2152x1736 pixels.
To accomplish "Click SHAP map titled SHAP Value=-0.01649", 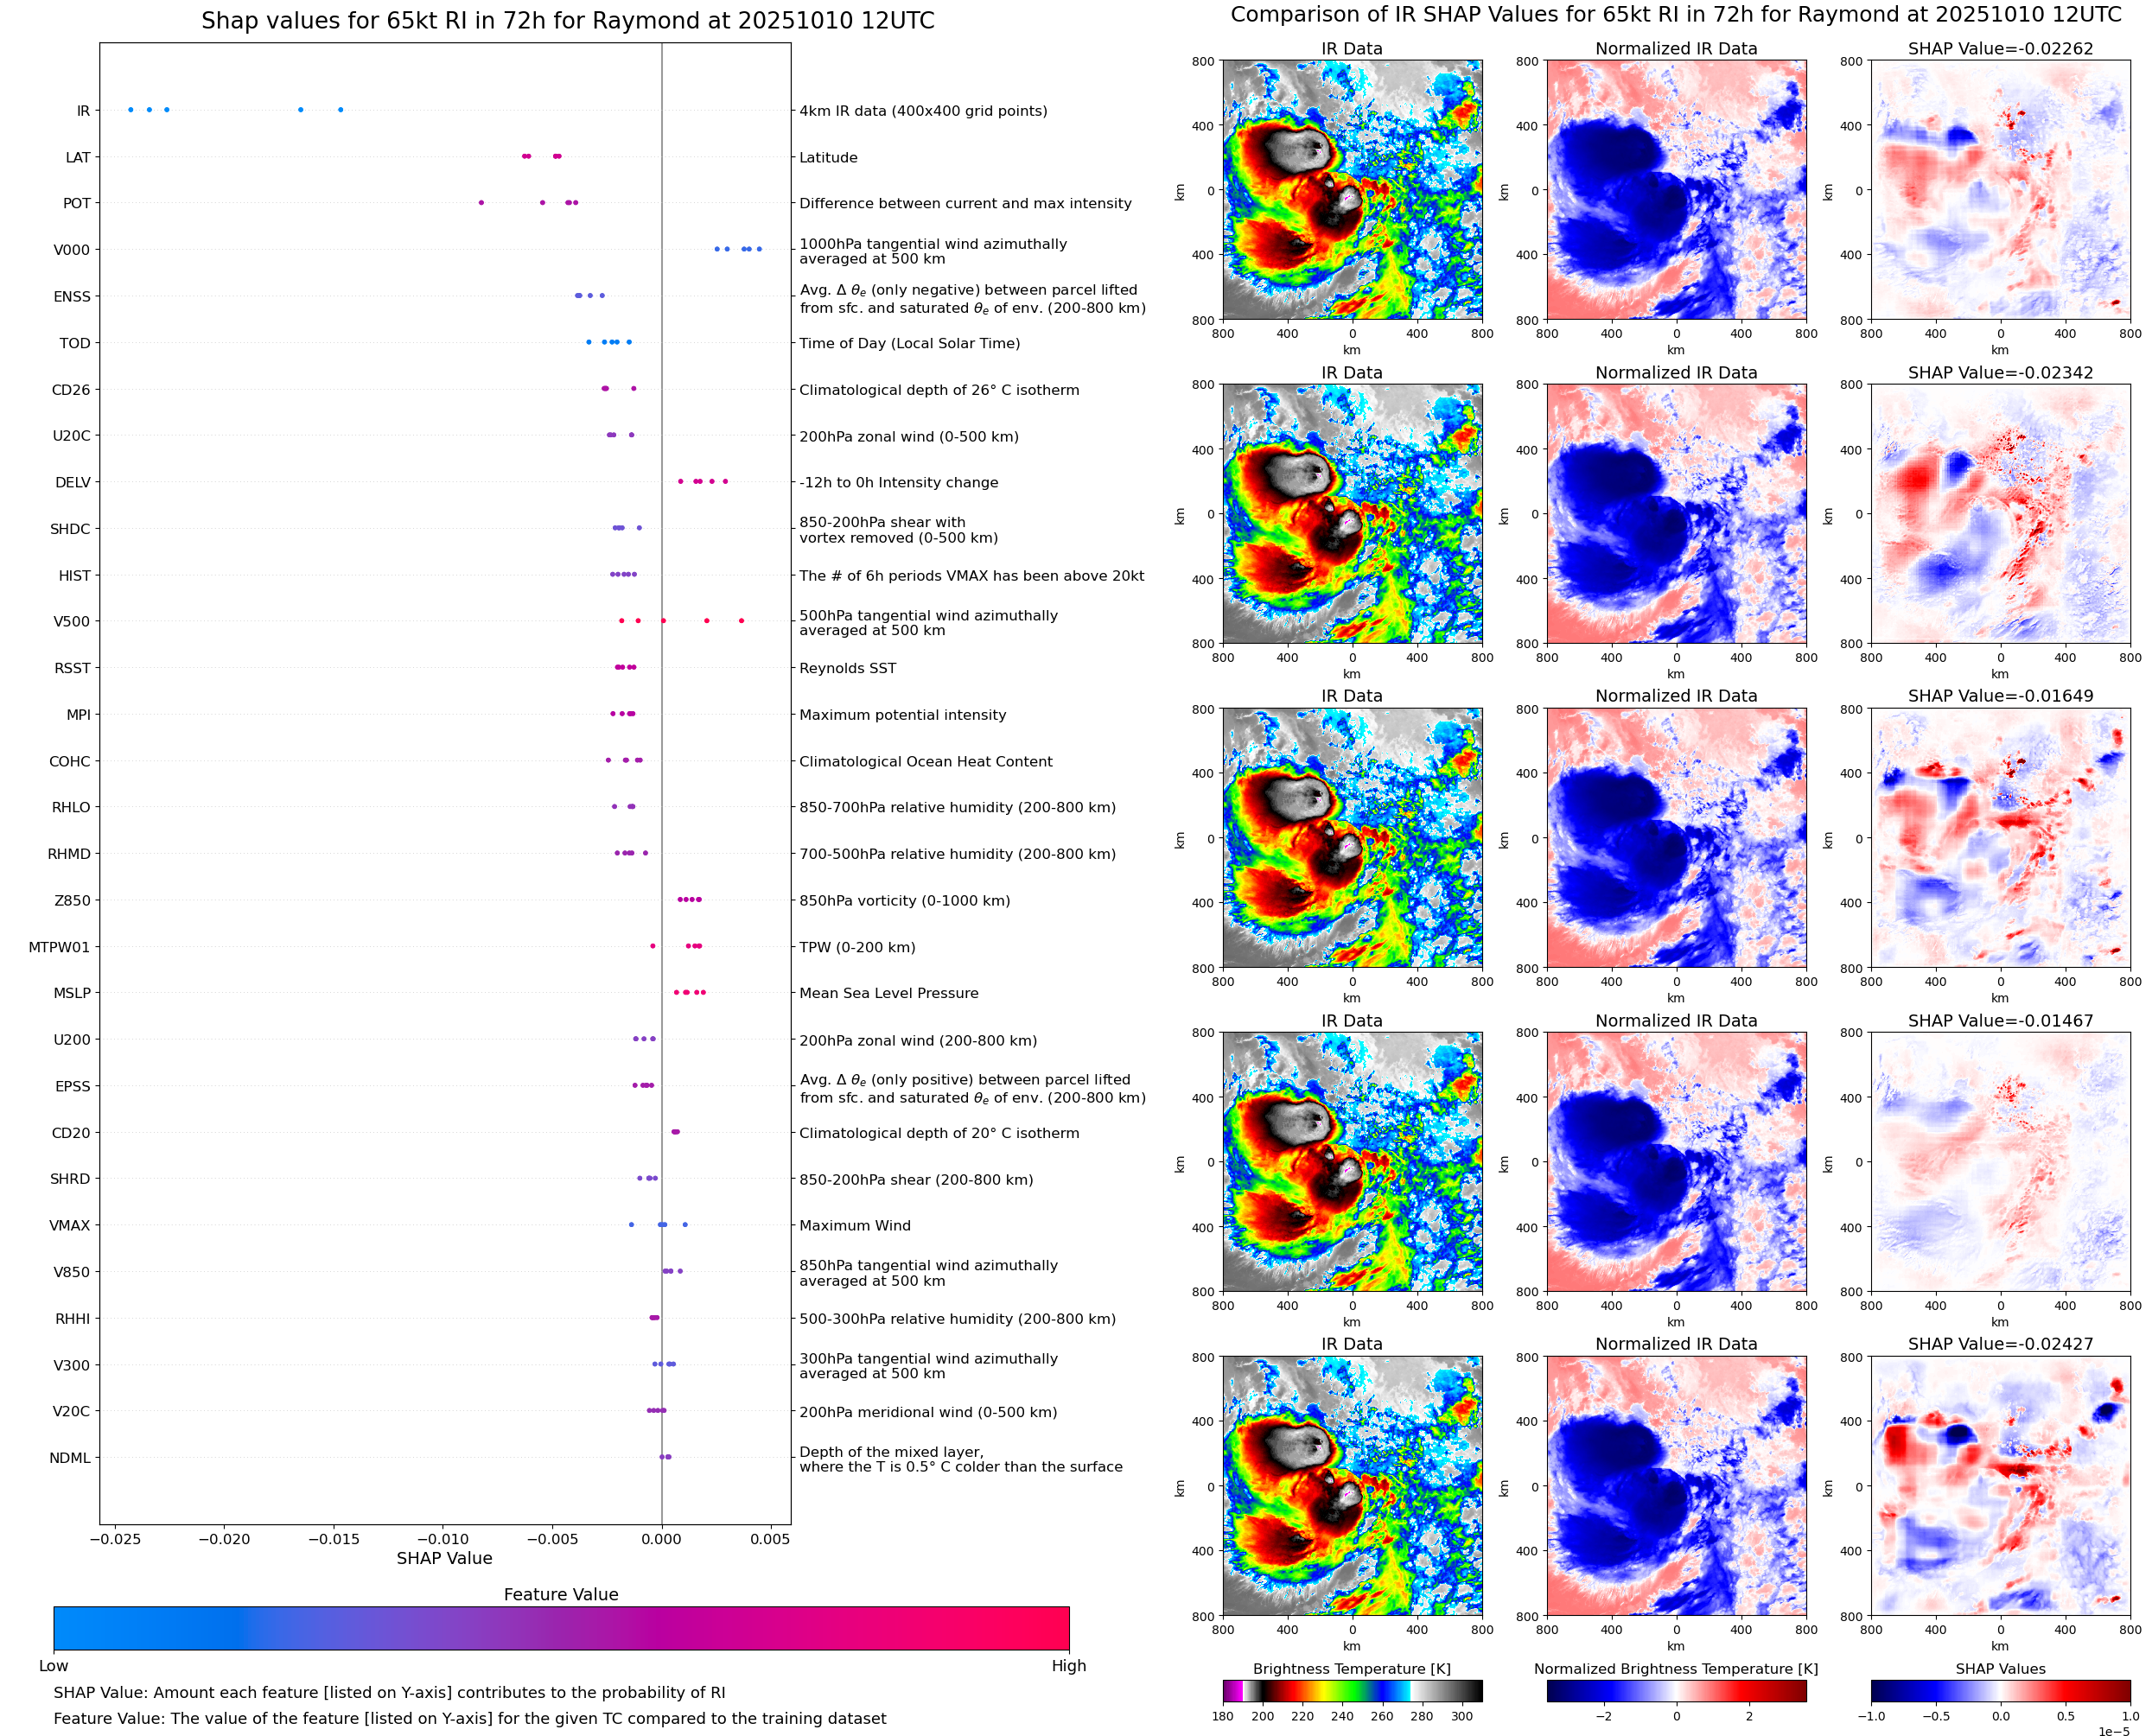I will [x=2000, y=838].
